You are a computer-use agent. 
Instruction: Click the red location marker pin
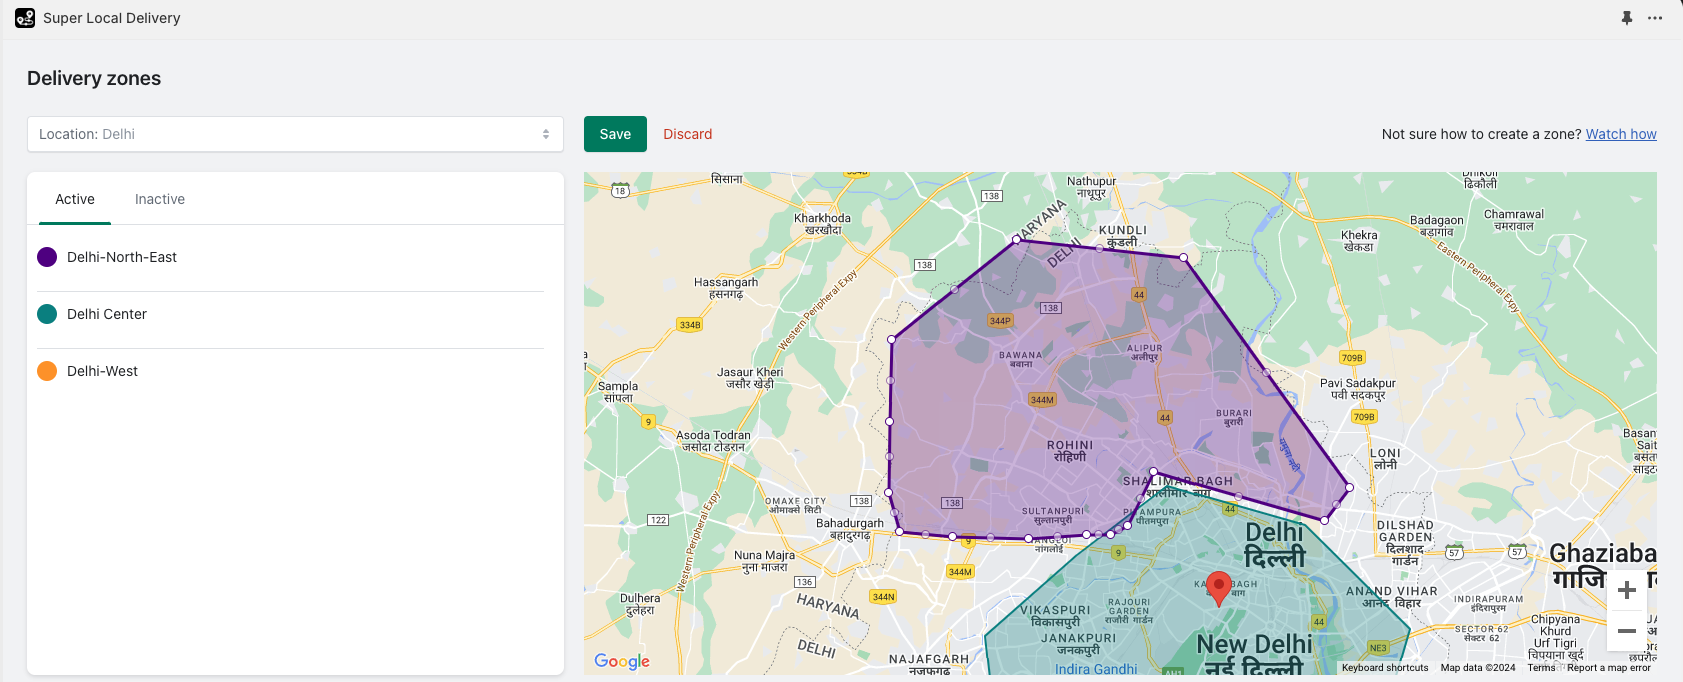[x=1218, y=588]
